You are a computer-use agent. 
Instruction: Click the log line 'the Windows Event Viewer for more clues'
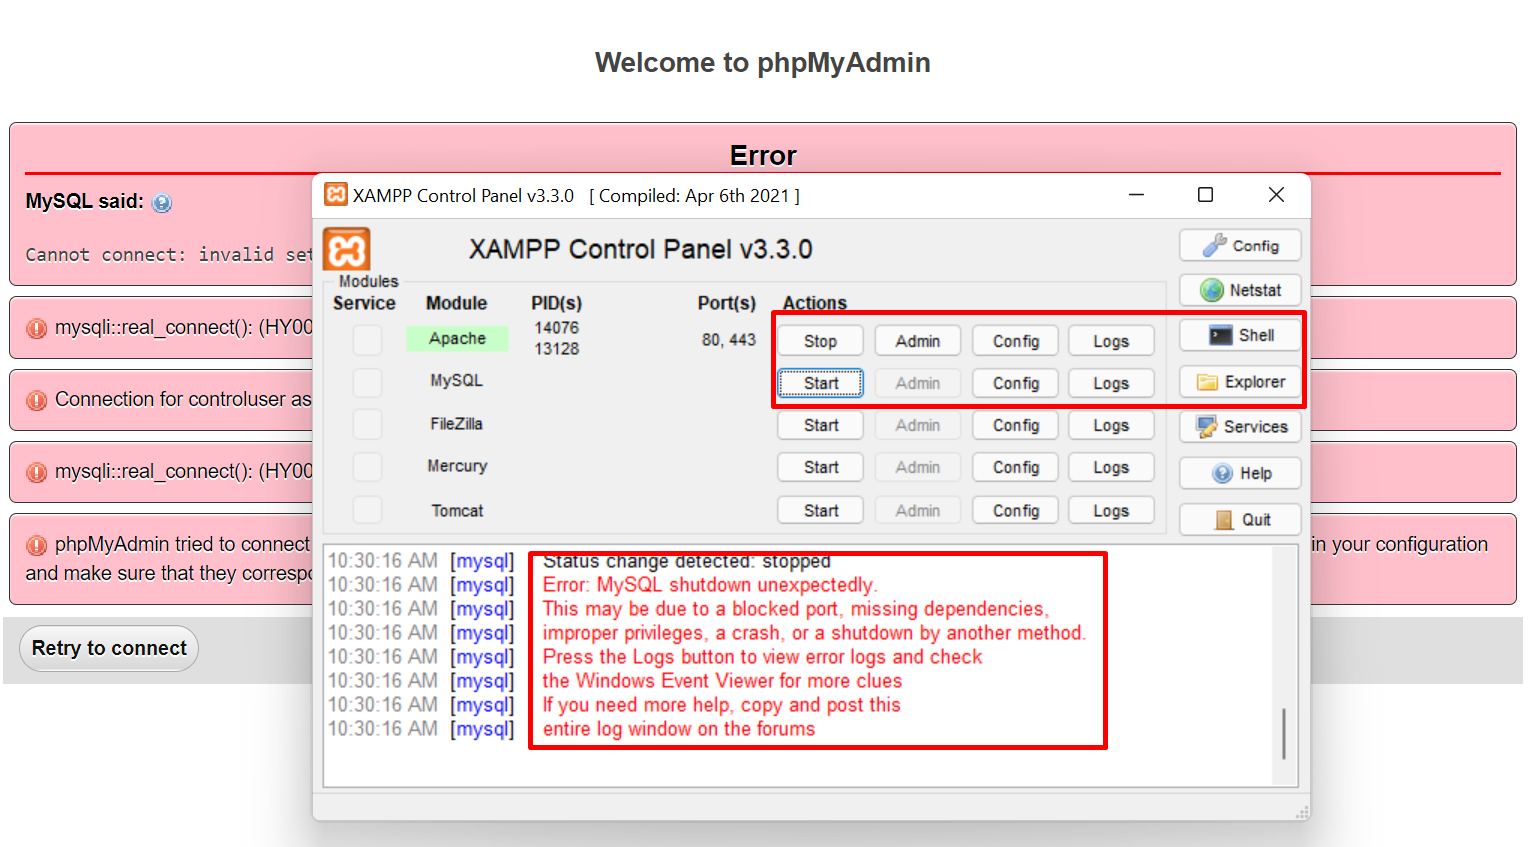pyautogui.click(x=722, y=681)
